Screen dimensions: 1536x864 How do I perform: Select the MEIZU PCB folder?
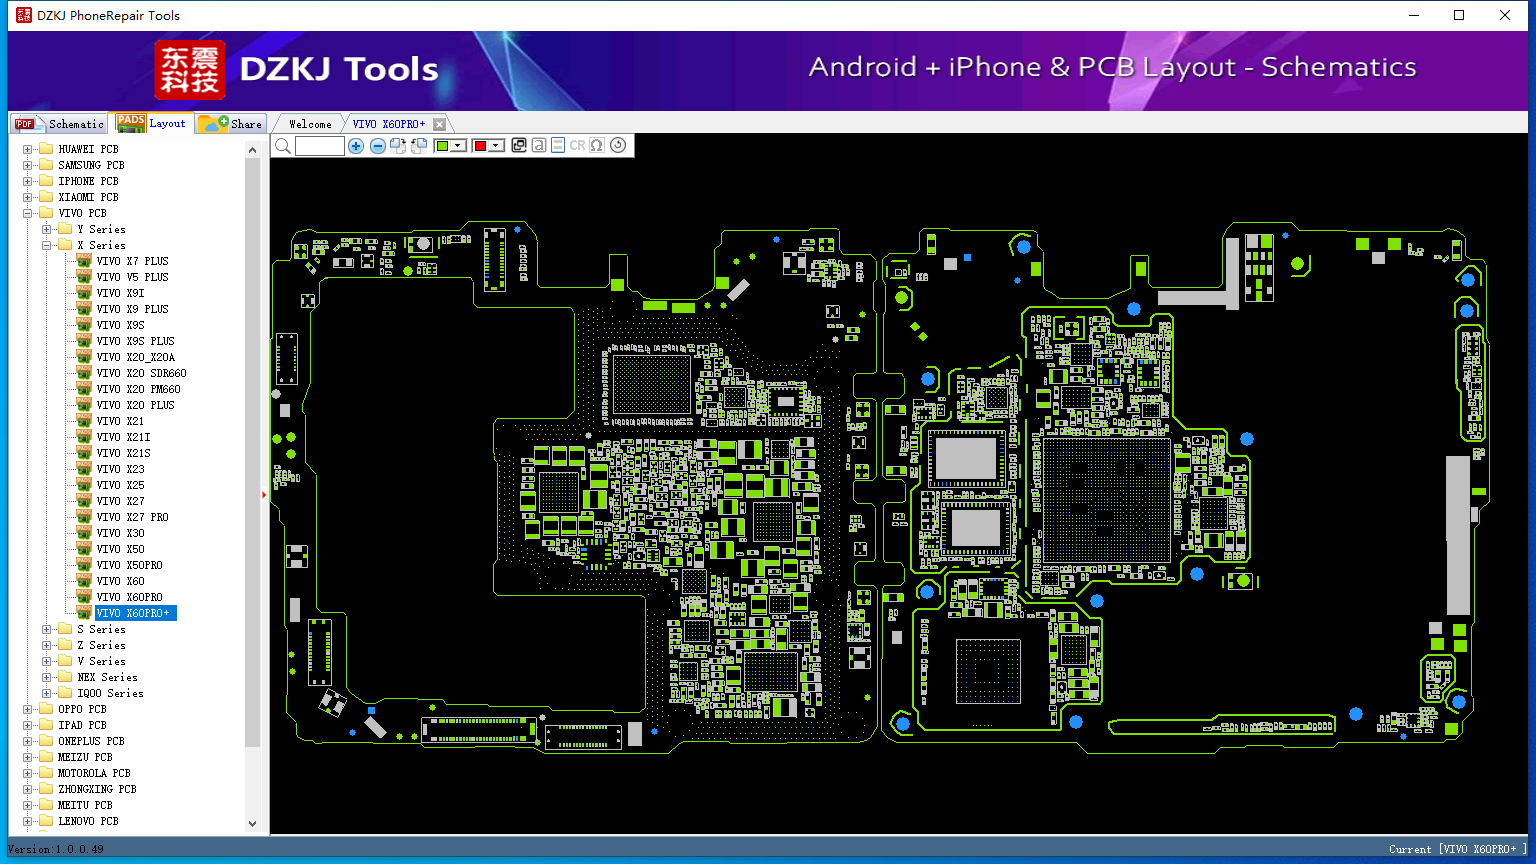click(85, 757)
